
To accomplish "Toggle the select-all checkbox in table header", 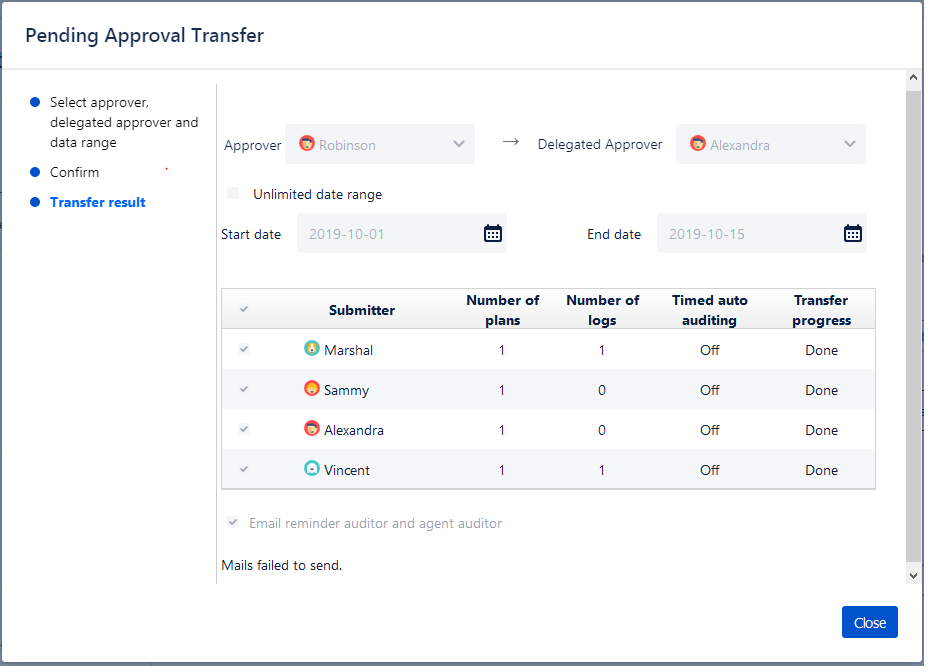I will point(244,309).
